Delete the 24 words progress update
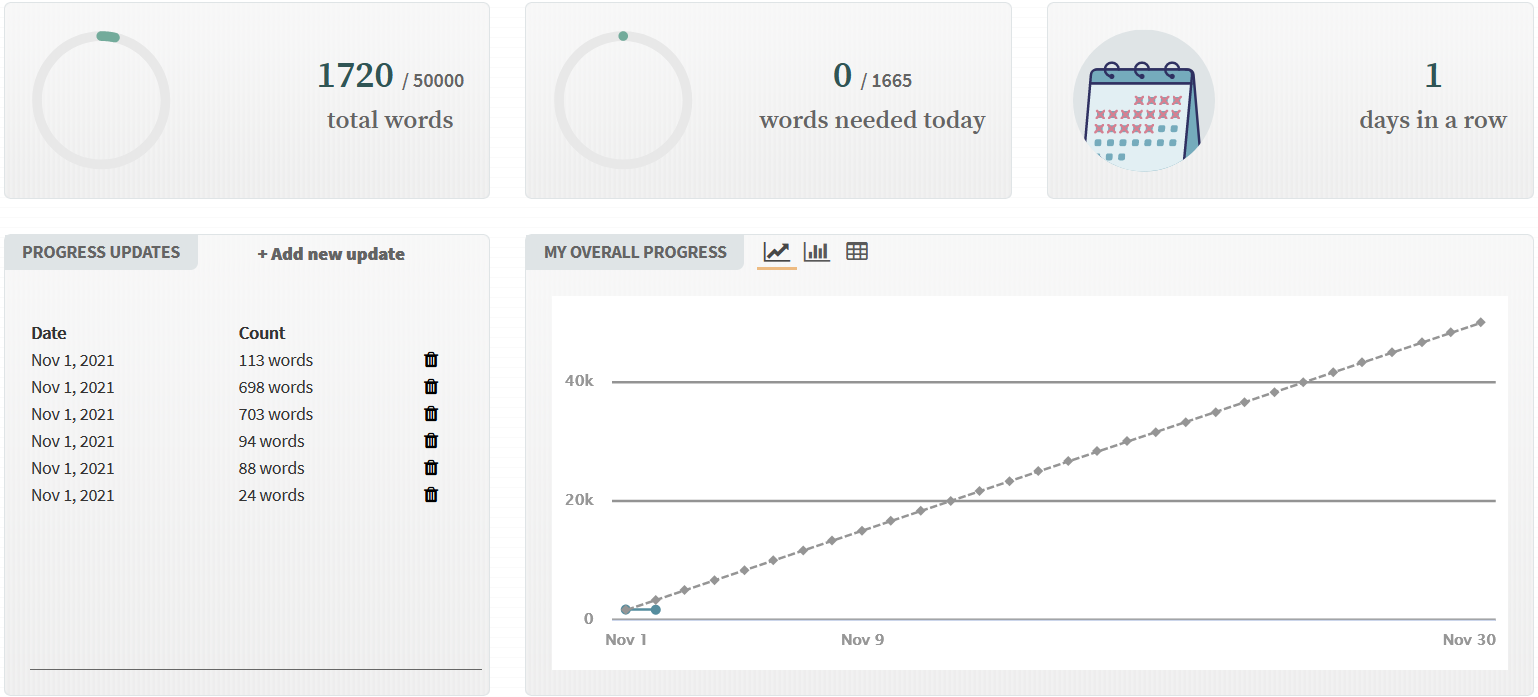Image resolution: width=1538 pixels, height=697 pixels. [x=431, y=495]
